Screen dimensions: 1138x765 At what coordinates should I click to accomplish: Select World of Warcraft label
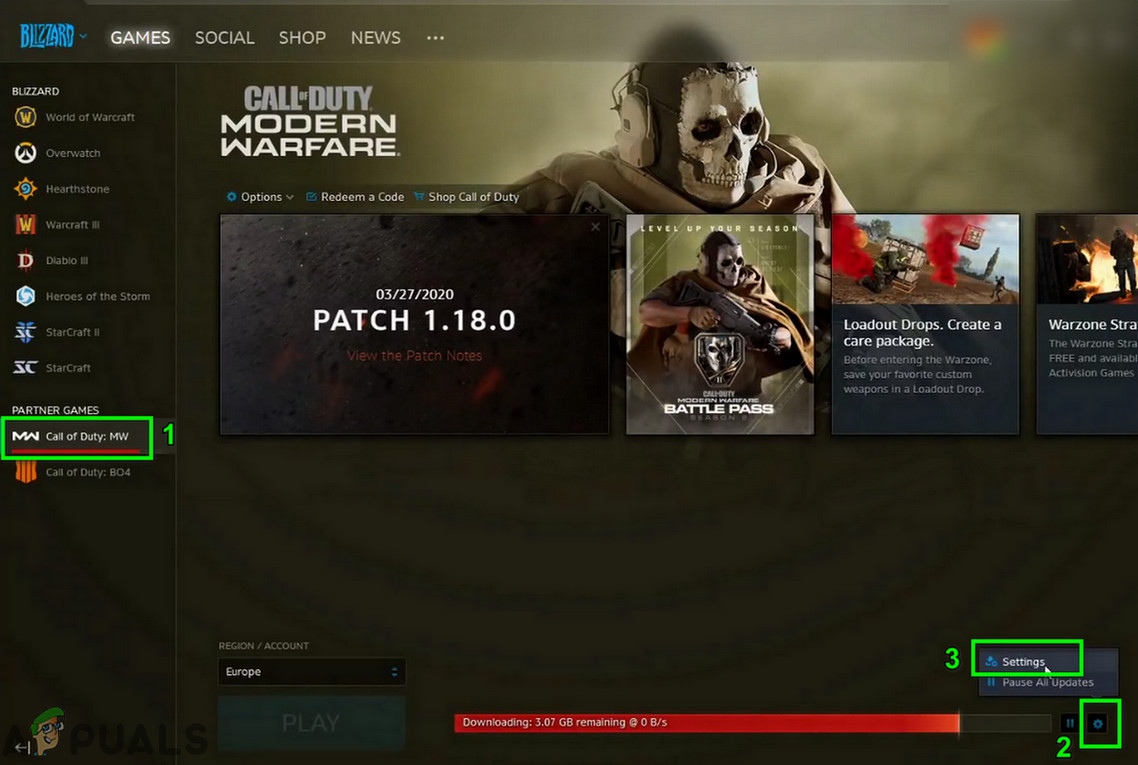(90, 117)
